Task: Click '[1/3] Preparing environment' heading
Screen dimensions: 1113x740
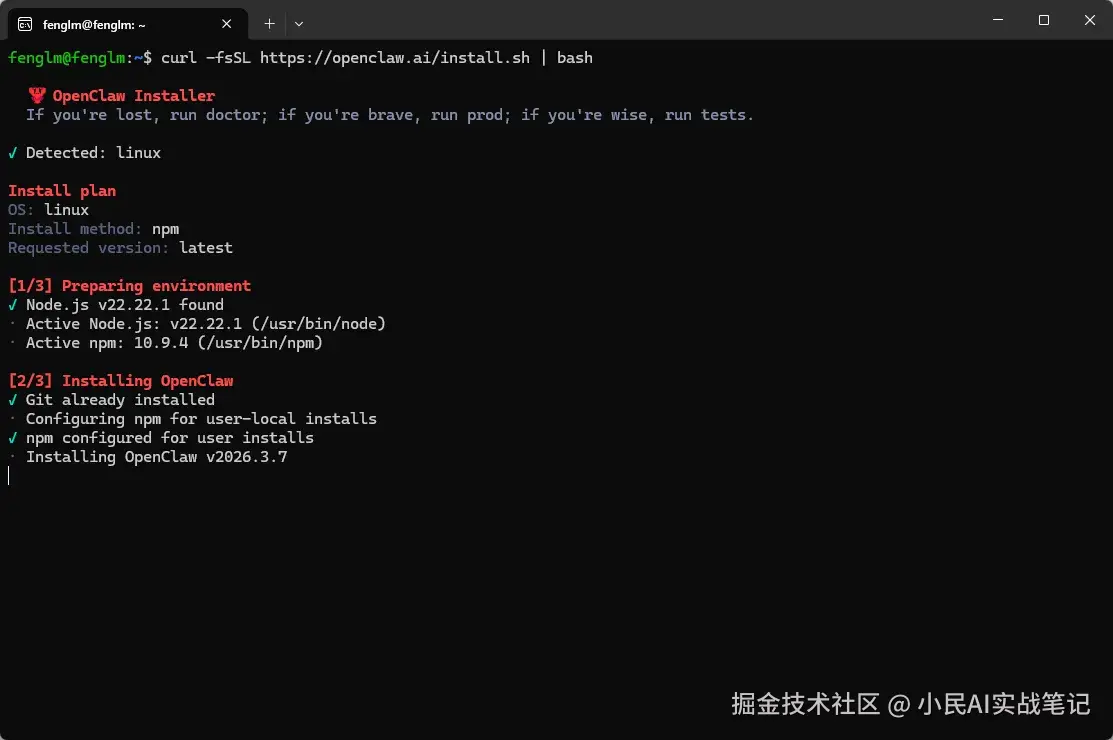Action: tap(129, 286)
